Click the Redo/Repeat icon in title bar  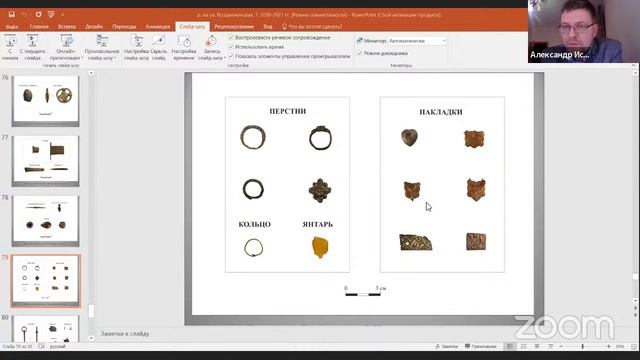point(38,14)
